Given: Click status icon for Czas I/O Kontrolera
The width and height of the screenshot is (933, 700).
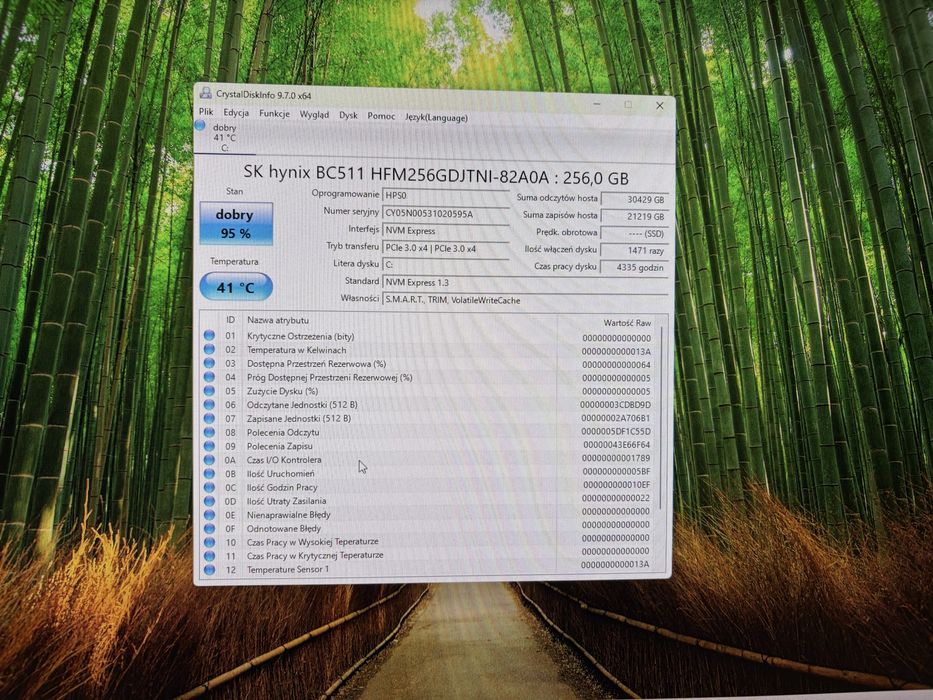Looking at the screenshot, I should click(209, 460).
